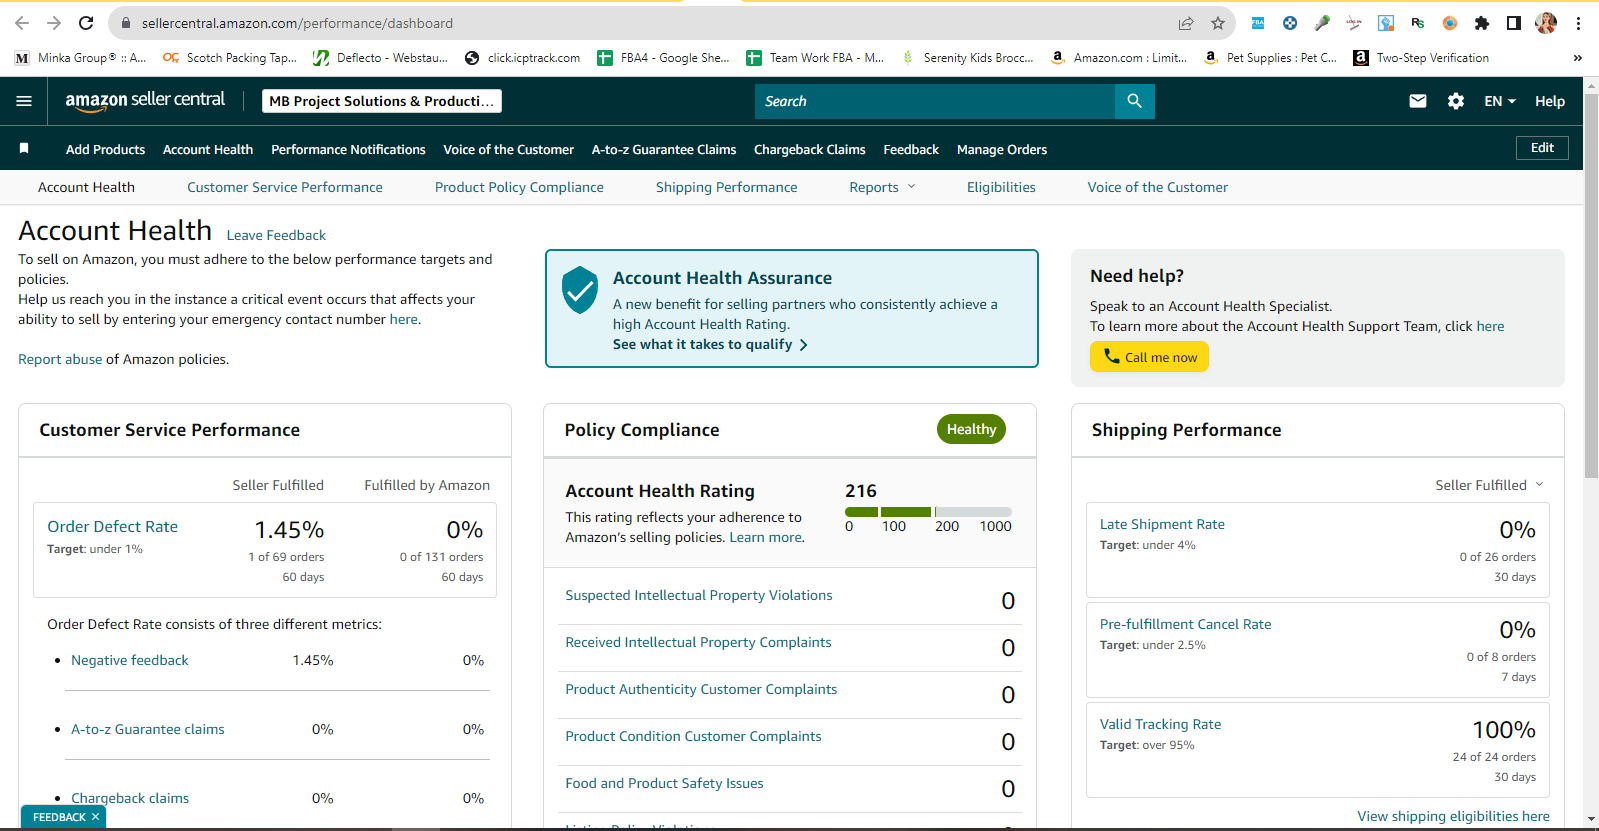
Task: Open the FBA extension icon
Action: (1258, 23)
